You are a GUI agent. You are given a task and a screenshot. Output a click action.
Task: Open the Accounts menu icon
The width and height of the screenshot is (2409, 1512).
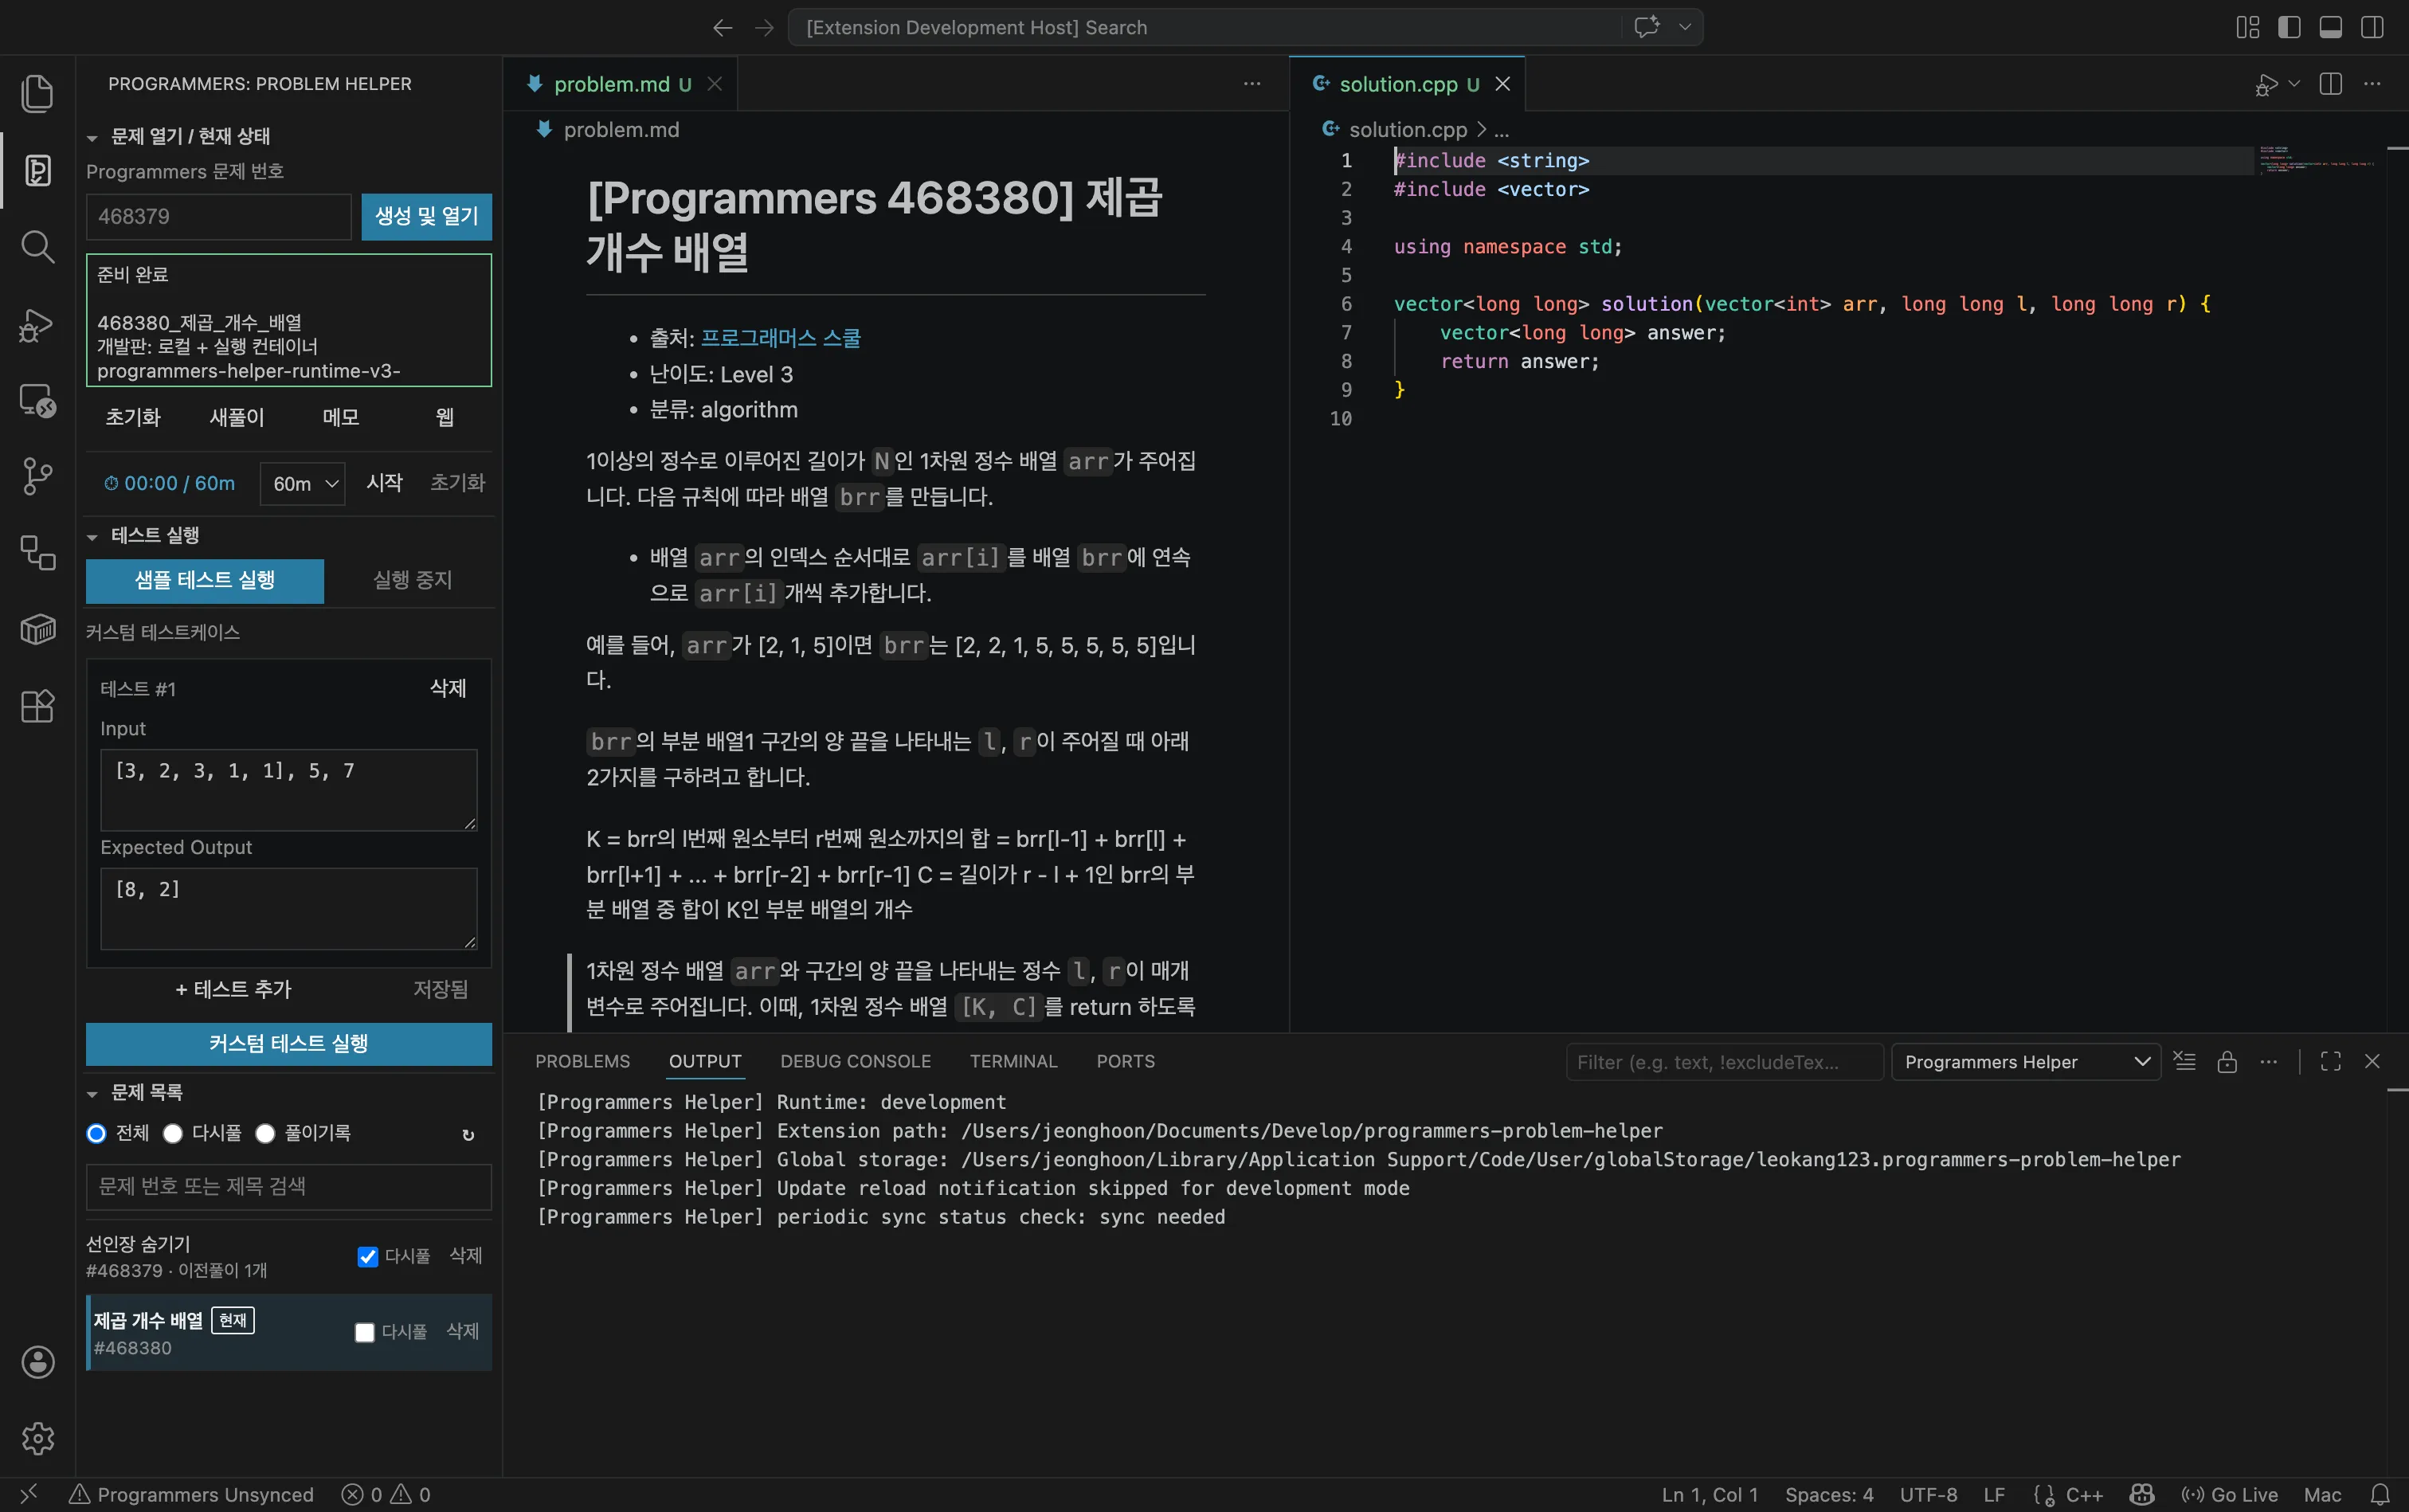click(37, 1362)
